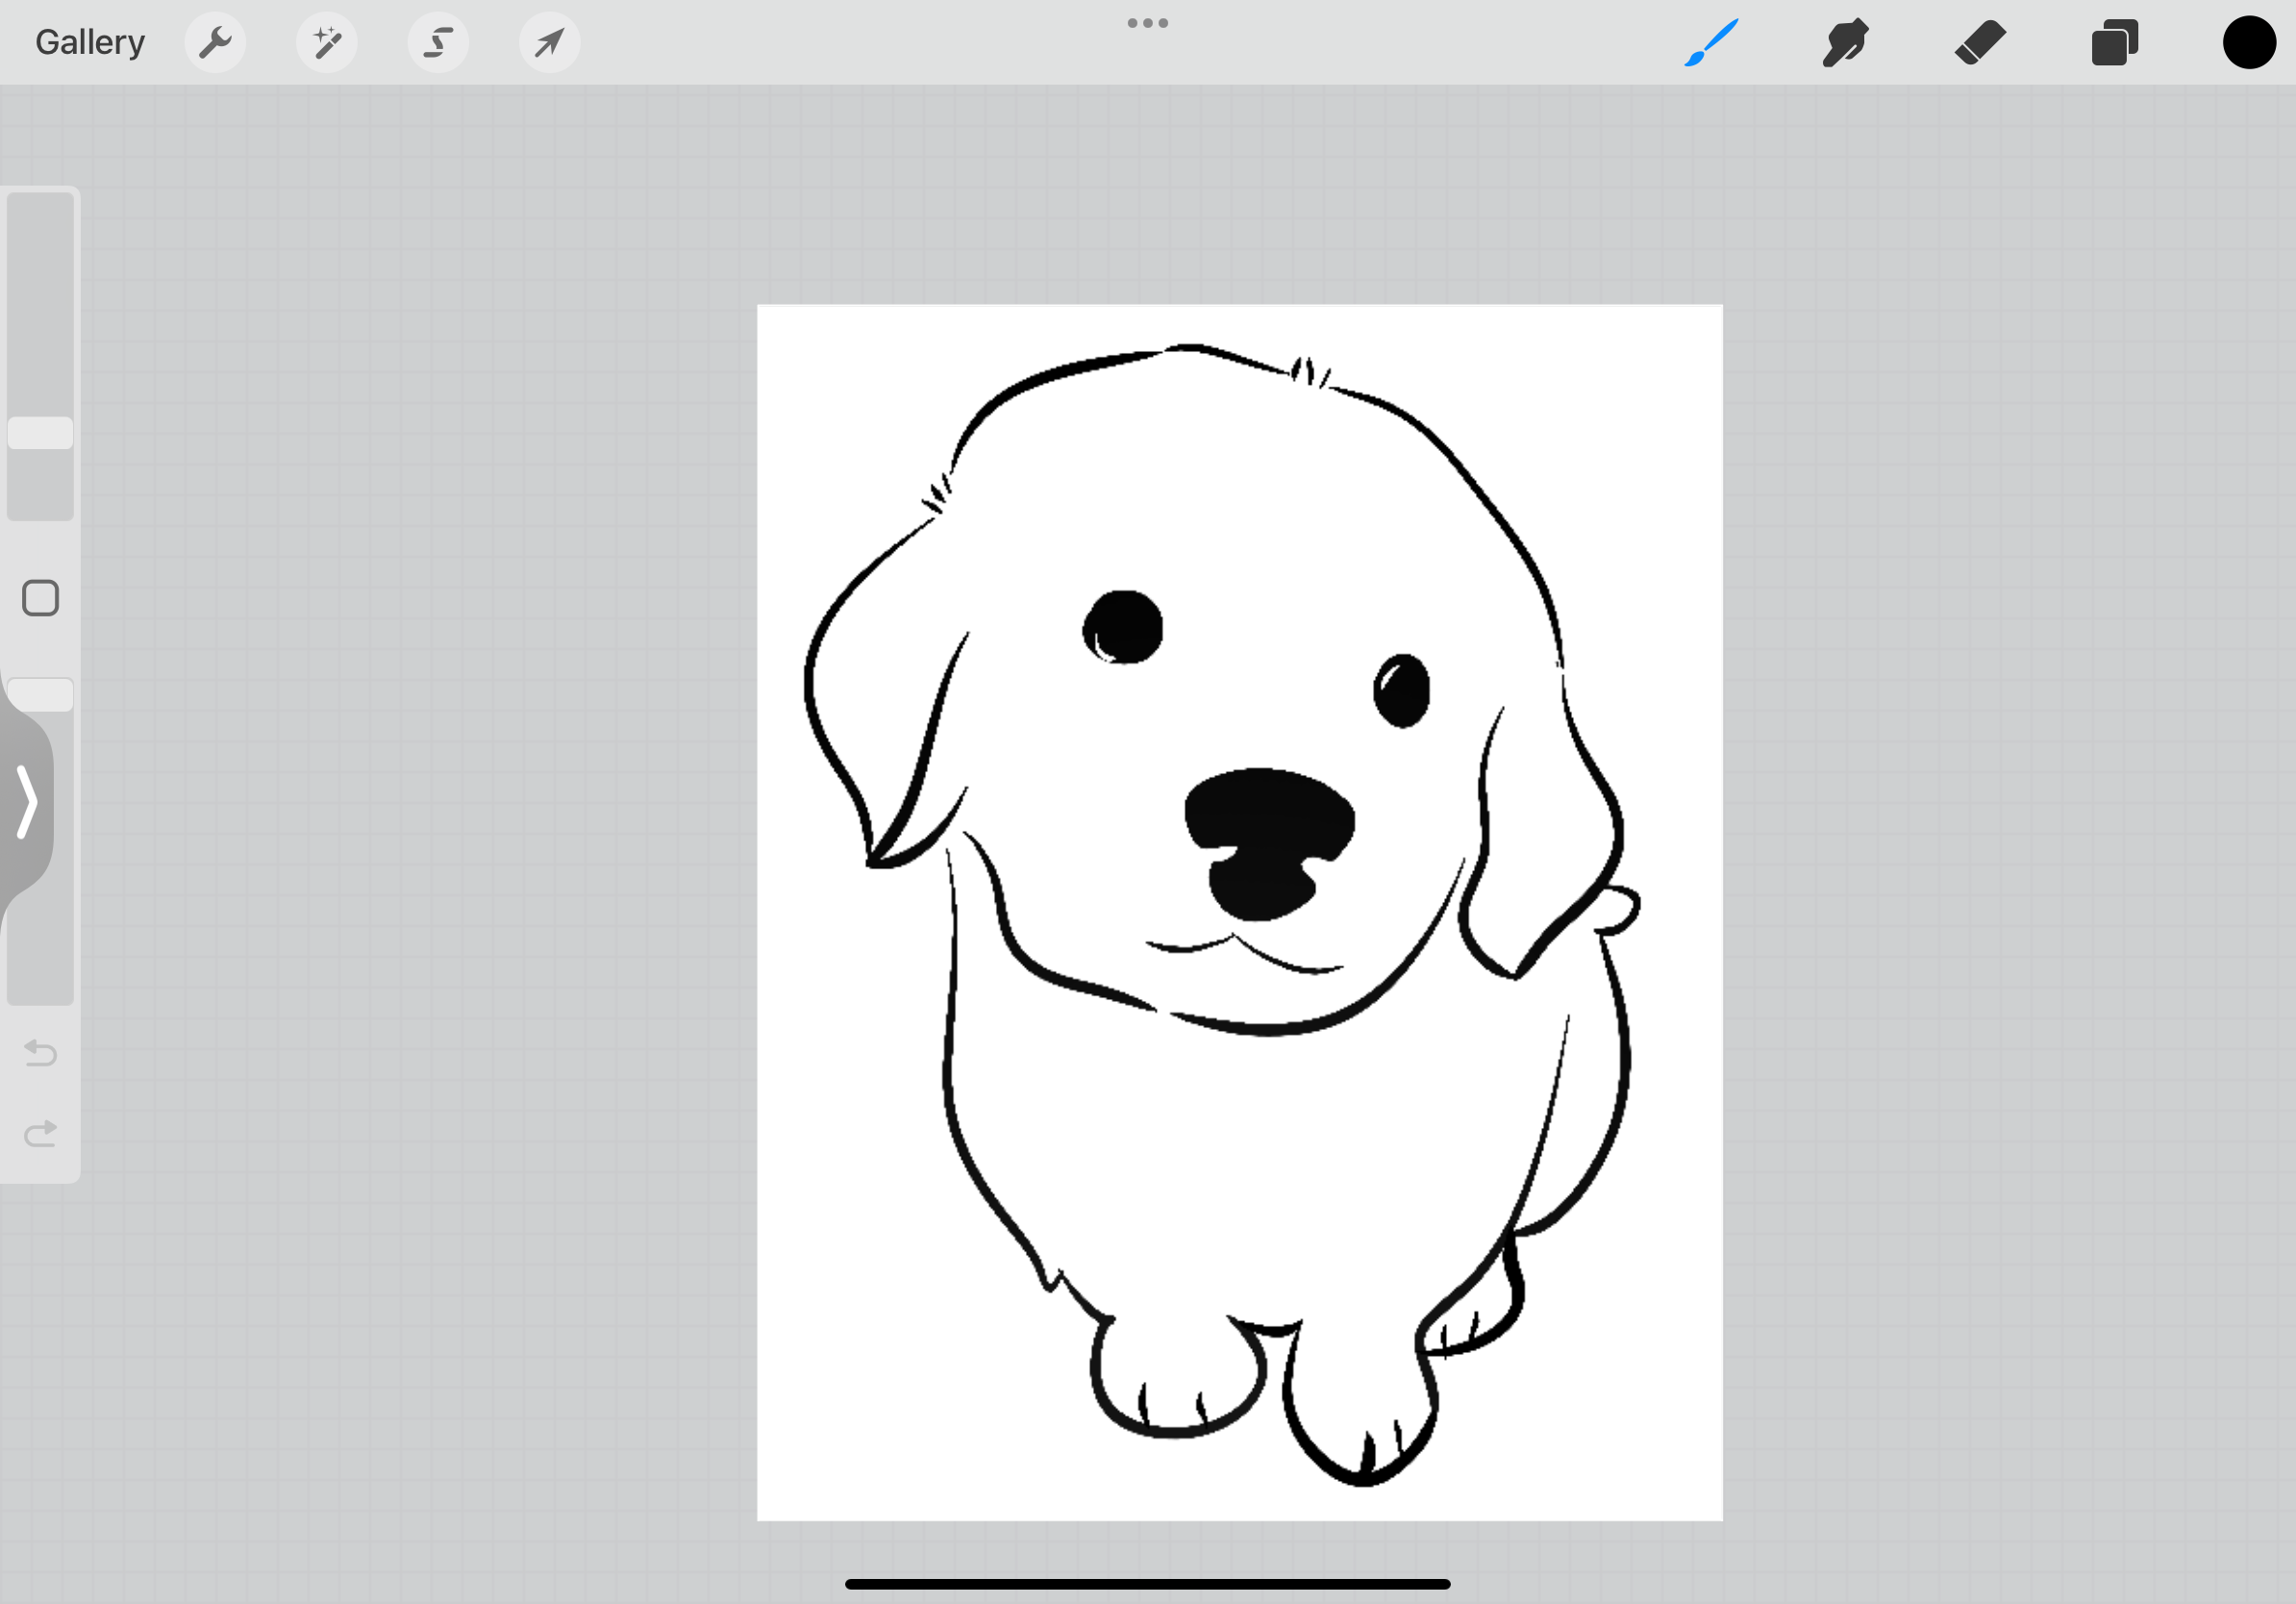Image resolution: width=2296 pixels, height=1604 pixels.
Task: Redo the undone stroke
Action: pos(39,1133)
